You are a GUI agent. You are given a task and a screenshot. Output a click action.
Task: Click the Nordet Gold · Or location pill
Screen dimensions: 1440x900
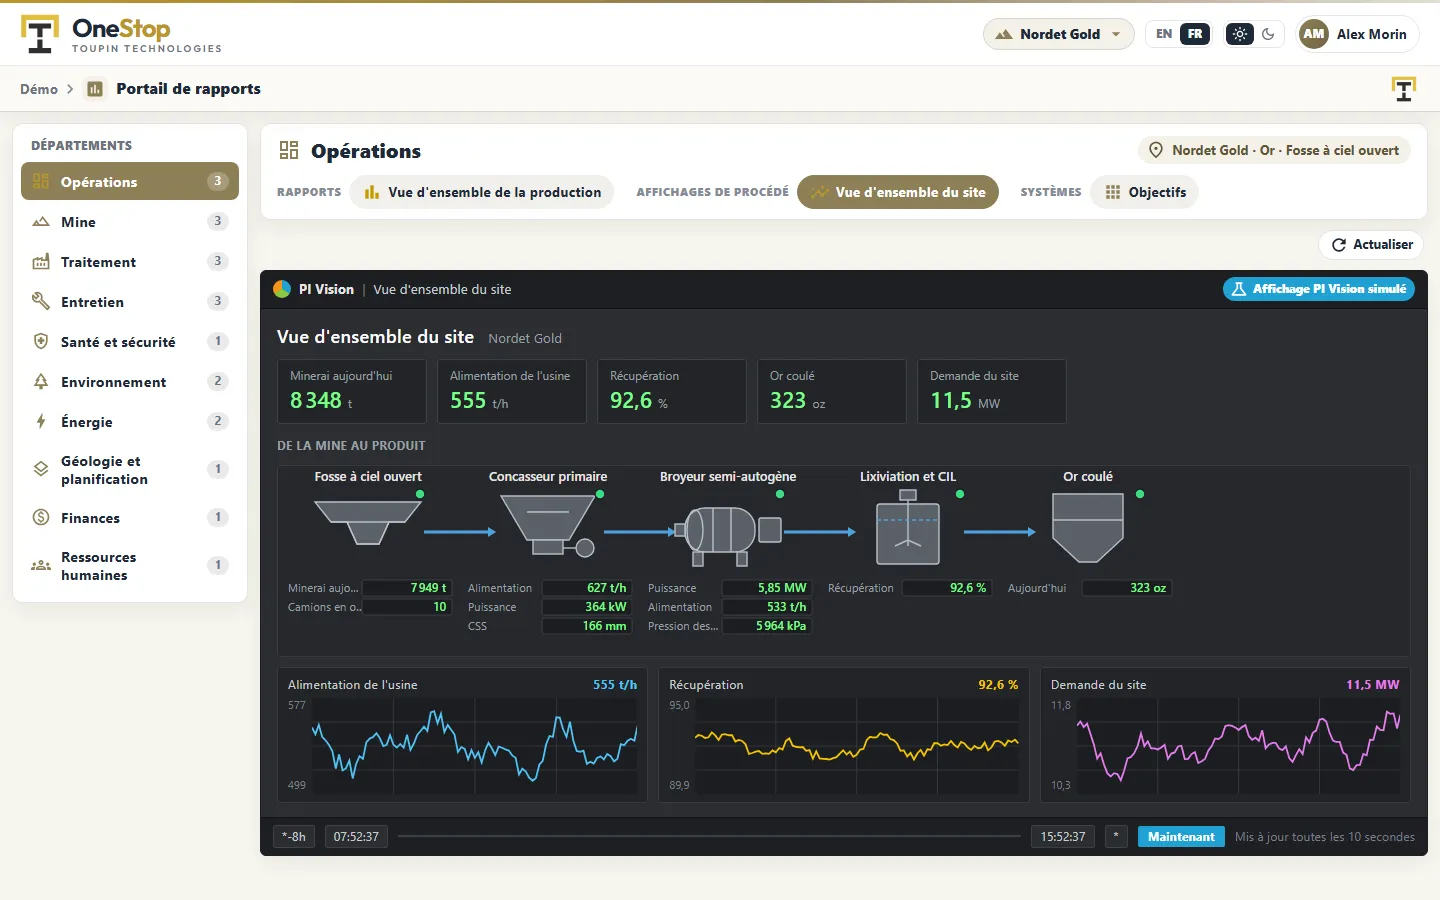[1273, 150]
